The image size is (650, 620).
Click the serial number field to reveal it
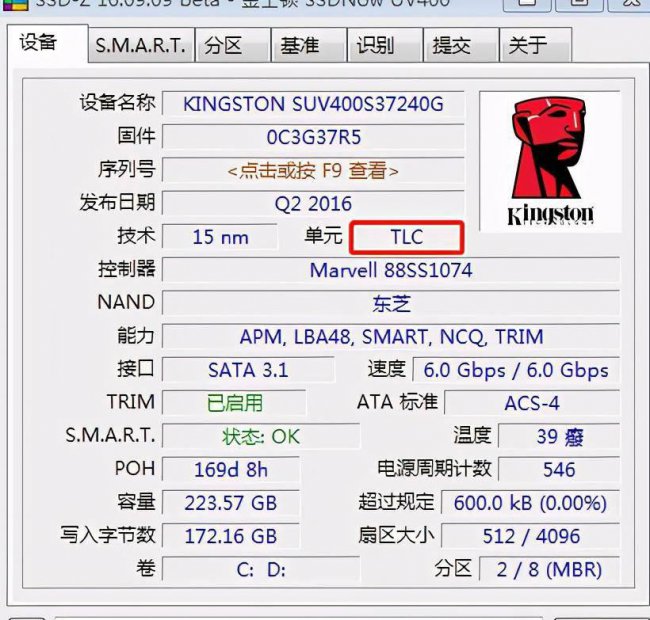coord(313,170)
